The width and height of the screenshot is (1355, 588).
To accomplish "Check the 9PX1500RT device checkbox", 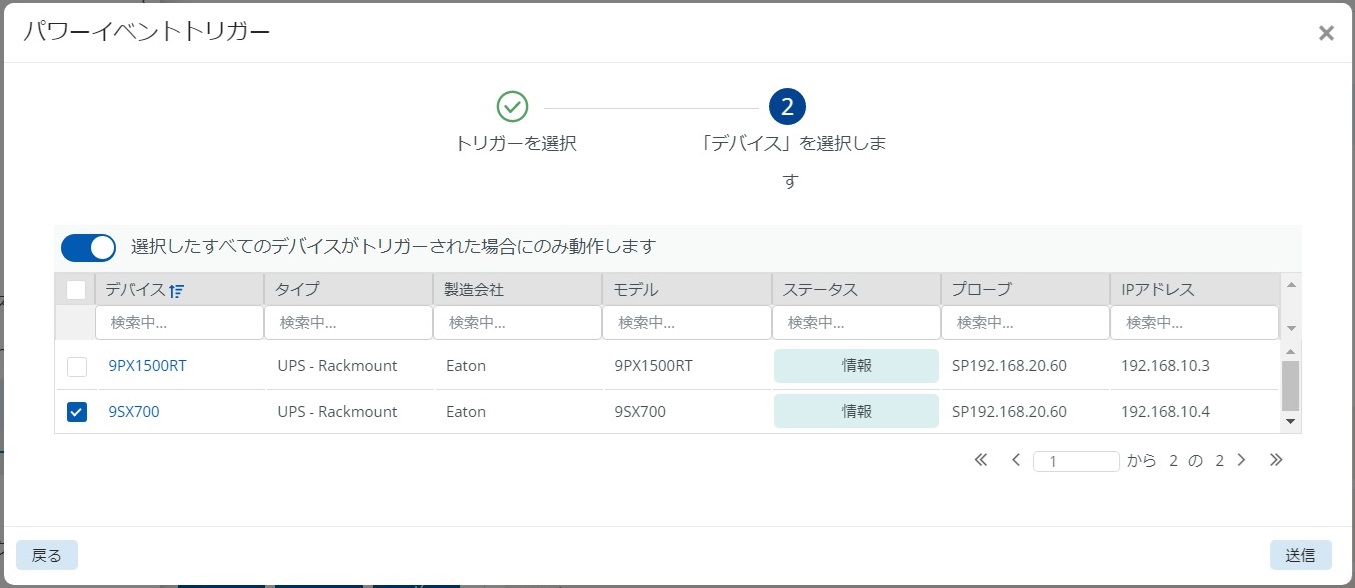I will coord(77,366).
